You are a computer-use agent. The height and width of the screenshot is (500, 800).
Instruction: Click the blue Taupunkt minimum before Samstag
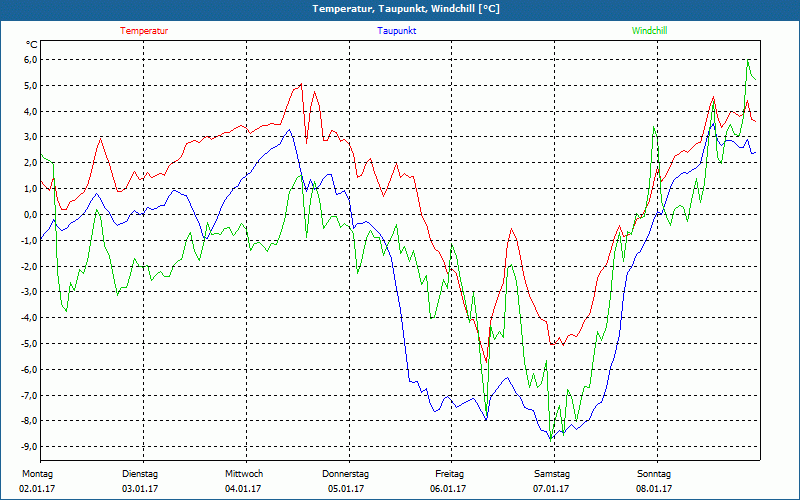pos(551,439)
